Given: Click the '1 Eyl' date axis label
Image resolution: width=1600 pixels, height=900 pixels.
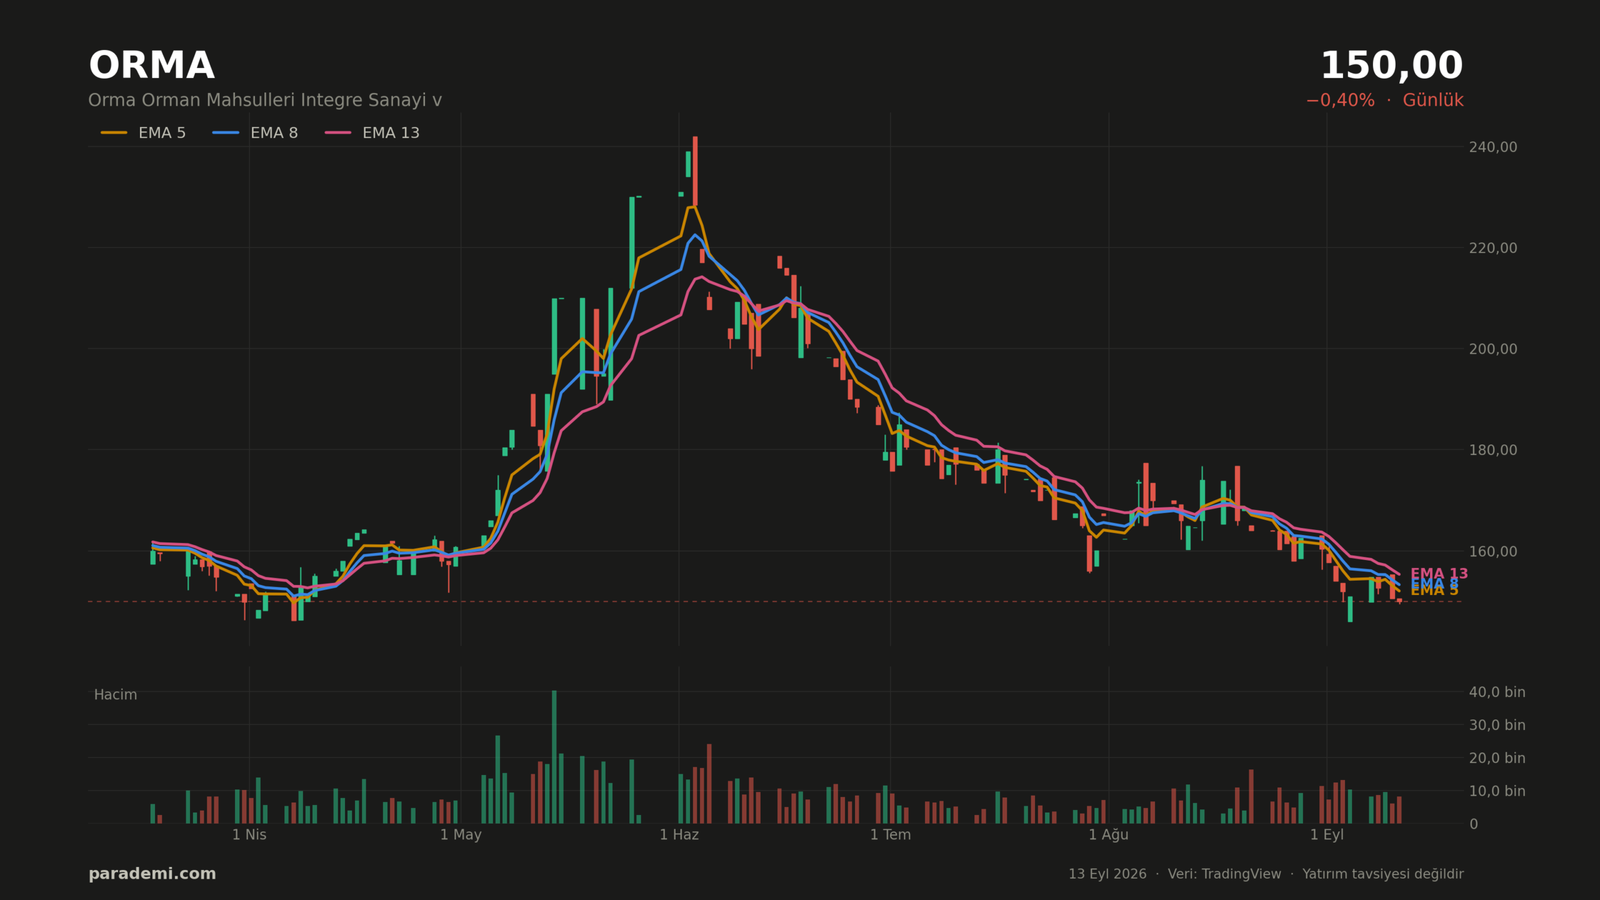Looking at the screenshot, I should [x=1327, y=835].
